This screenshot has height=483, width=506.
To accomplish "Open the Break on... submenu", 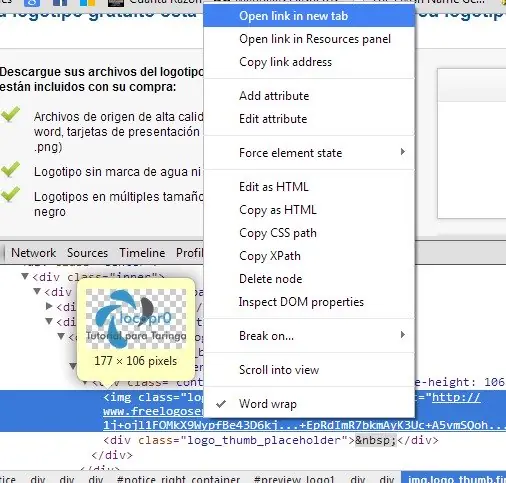I will coord(309,336).
